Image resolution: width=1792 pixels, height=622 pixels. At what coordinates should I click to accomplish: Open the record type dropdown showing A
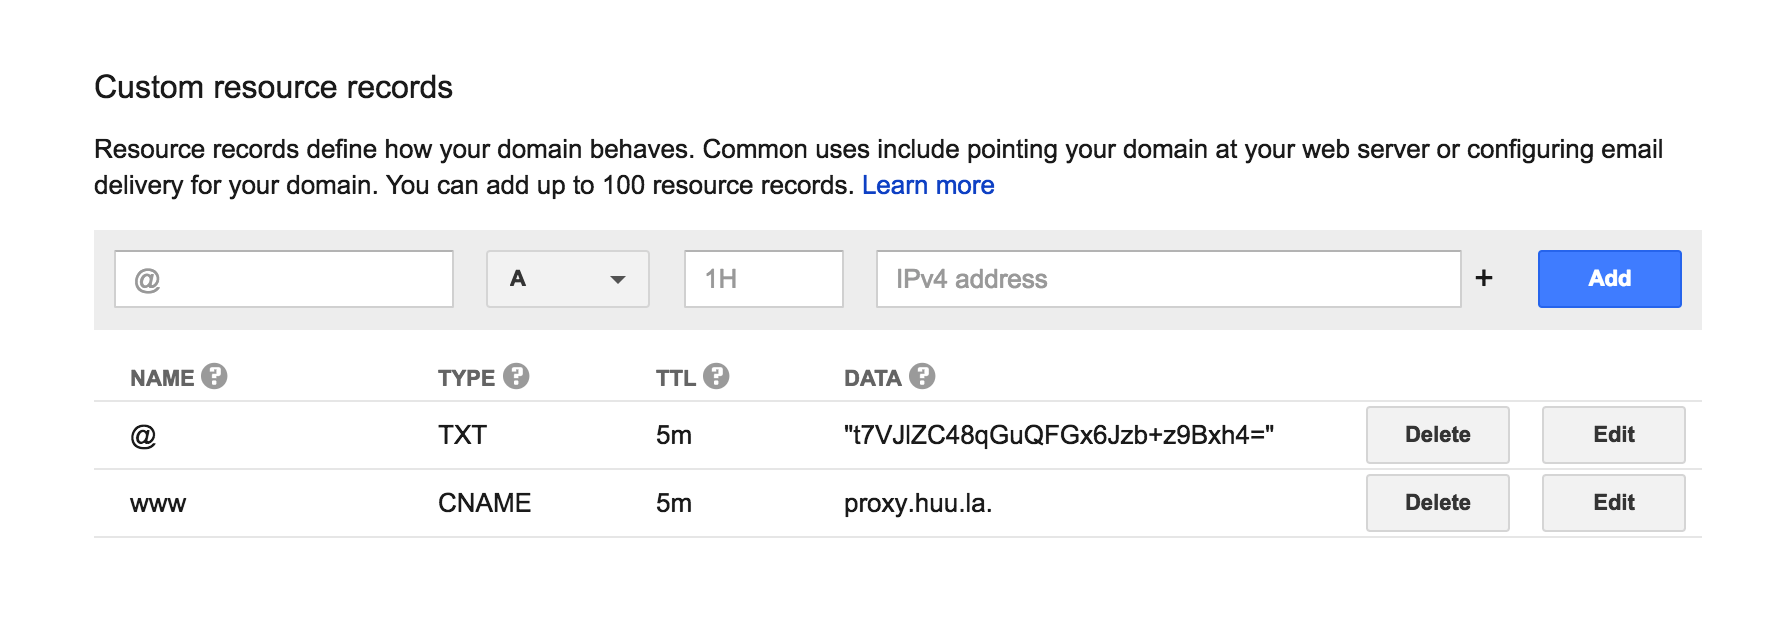[x=568, y=279]
